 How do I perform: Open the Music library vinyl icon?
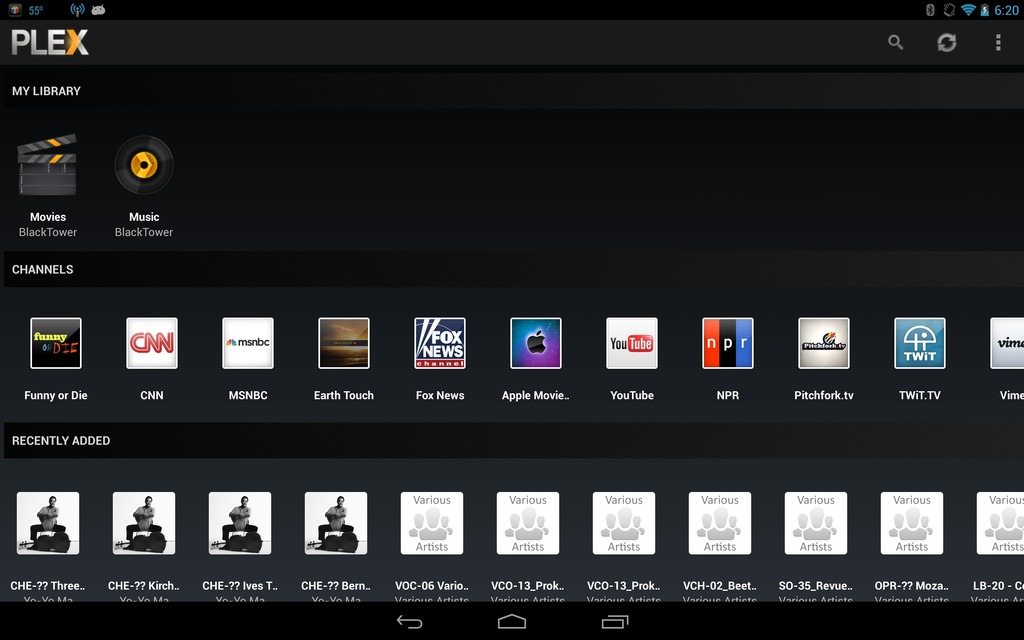[x=144, y=165]
